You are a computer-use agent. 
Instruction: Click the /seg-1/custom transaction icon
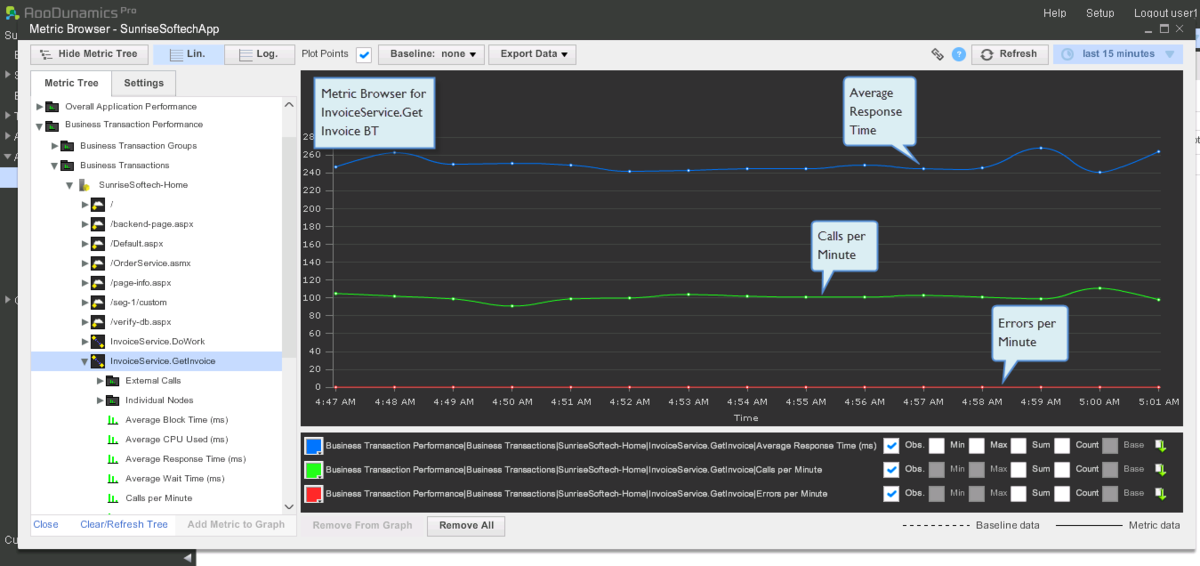[98, 302]
